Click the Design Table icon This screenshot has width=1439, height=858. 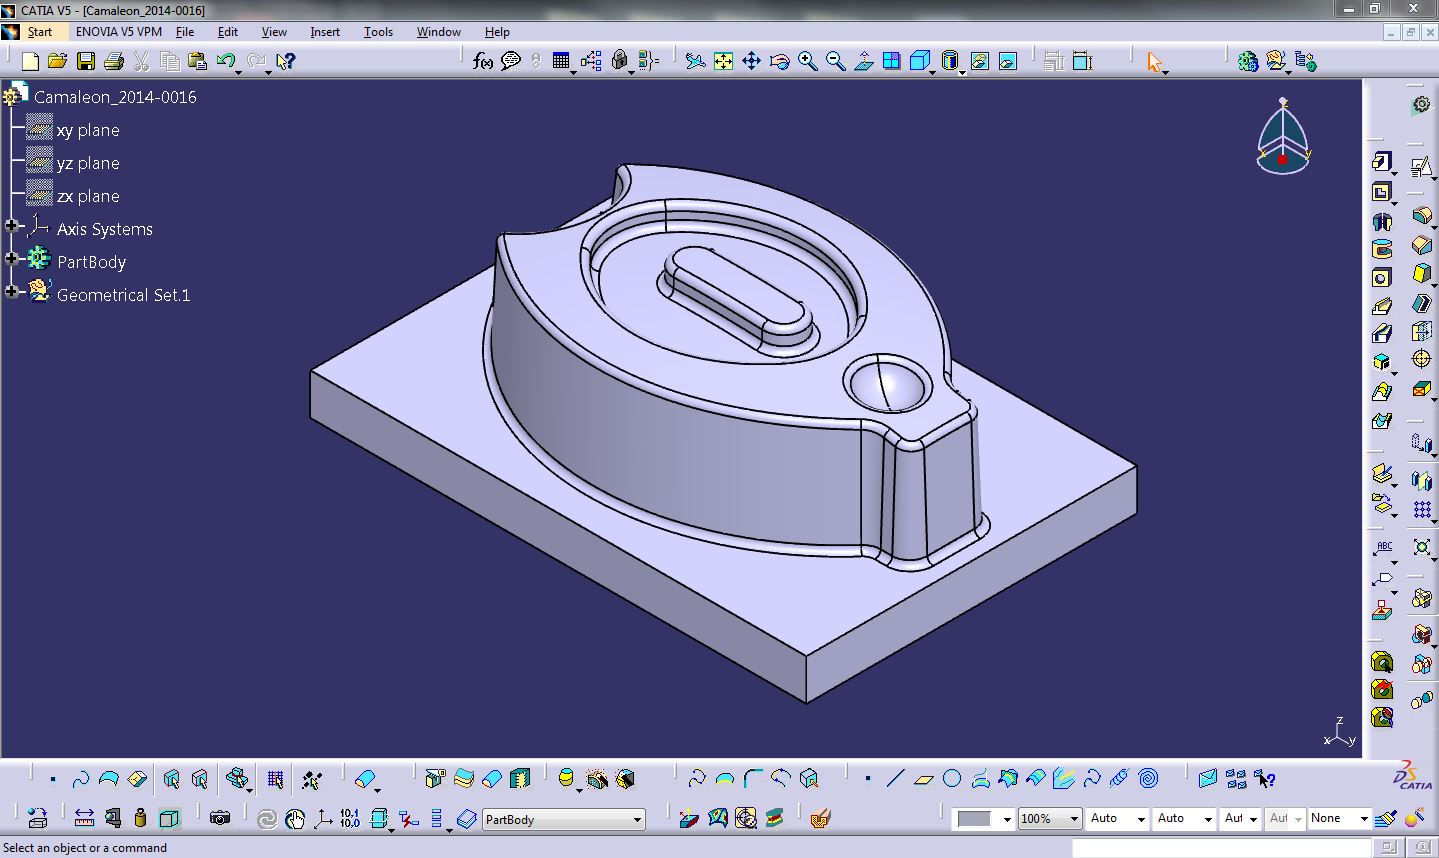coord(560,61)
